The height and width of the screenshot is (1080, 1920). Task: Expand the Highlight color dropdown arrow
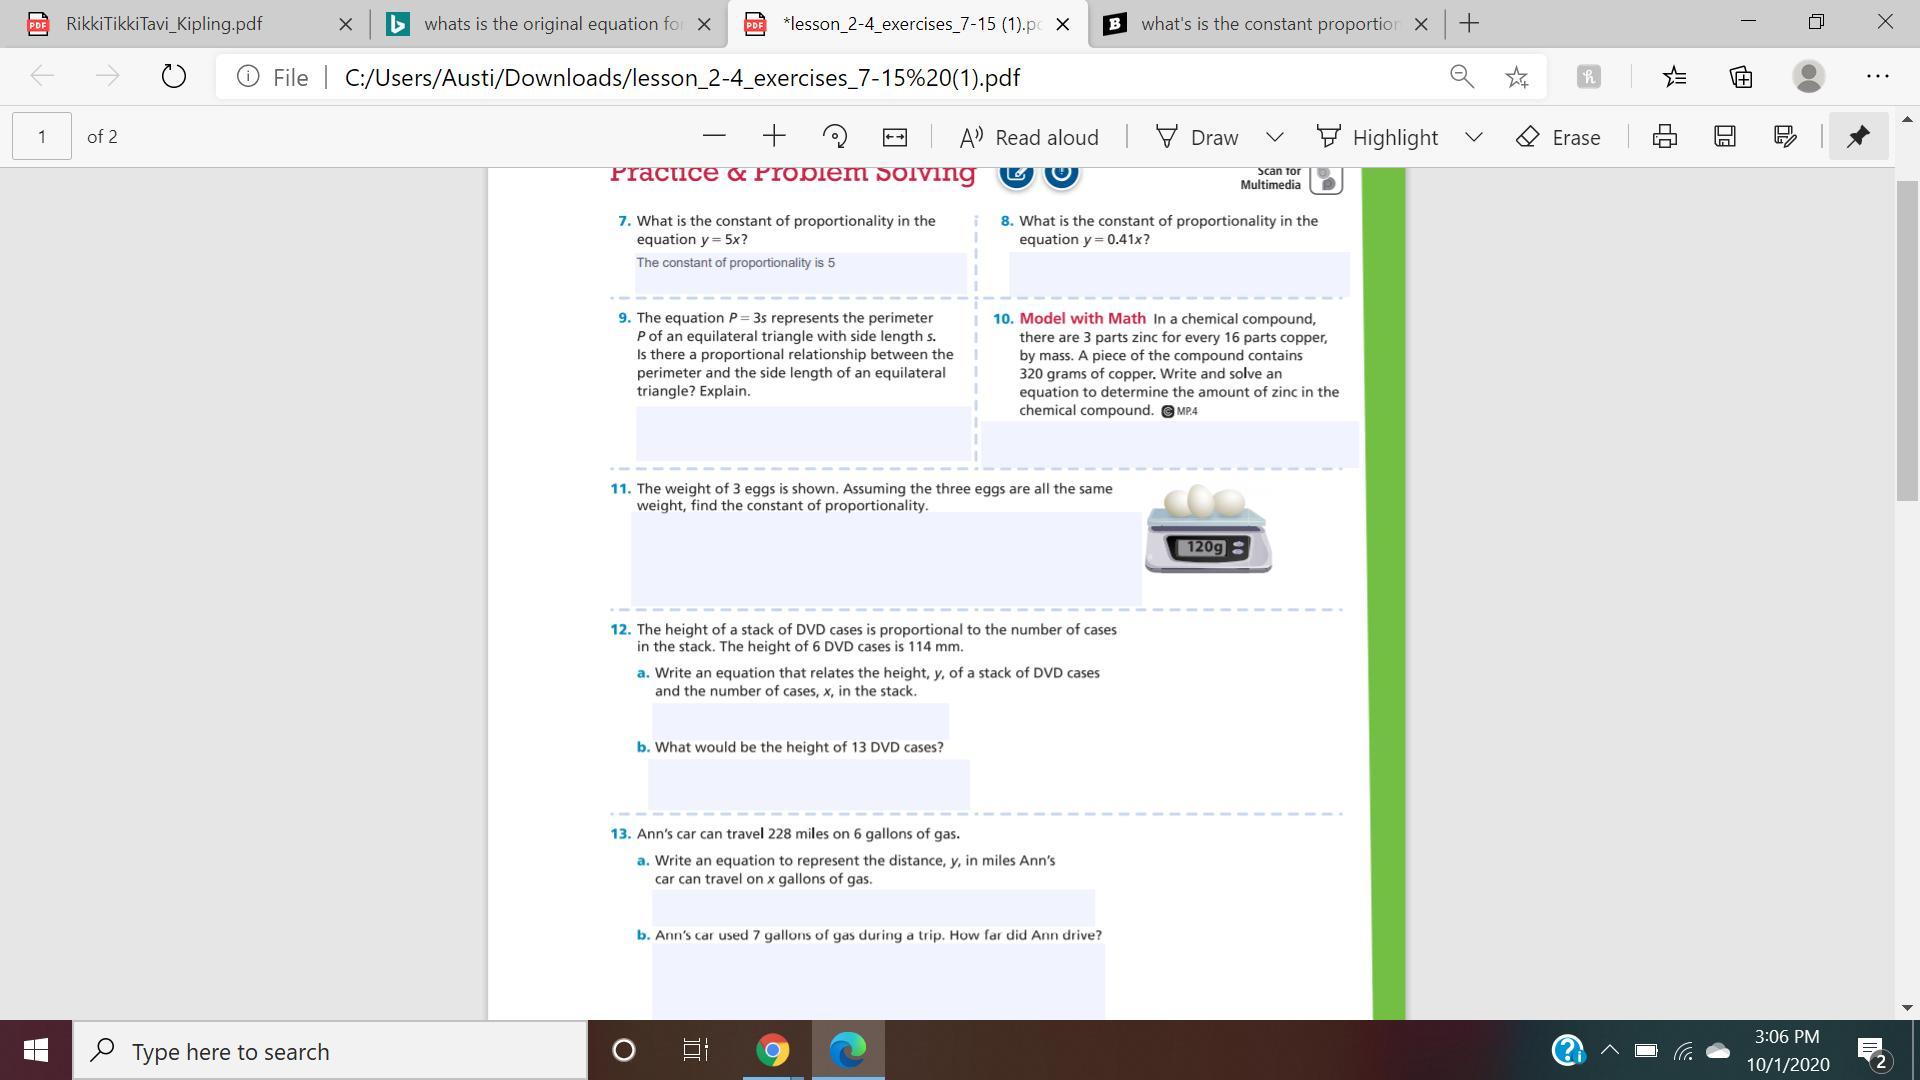tap(1473, 136)
